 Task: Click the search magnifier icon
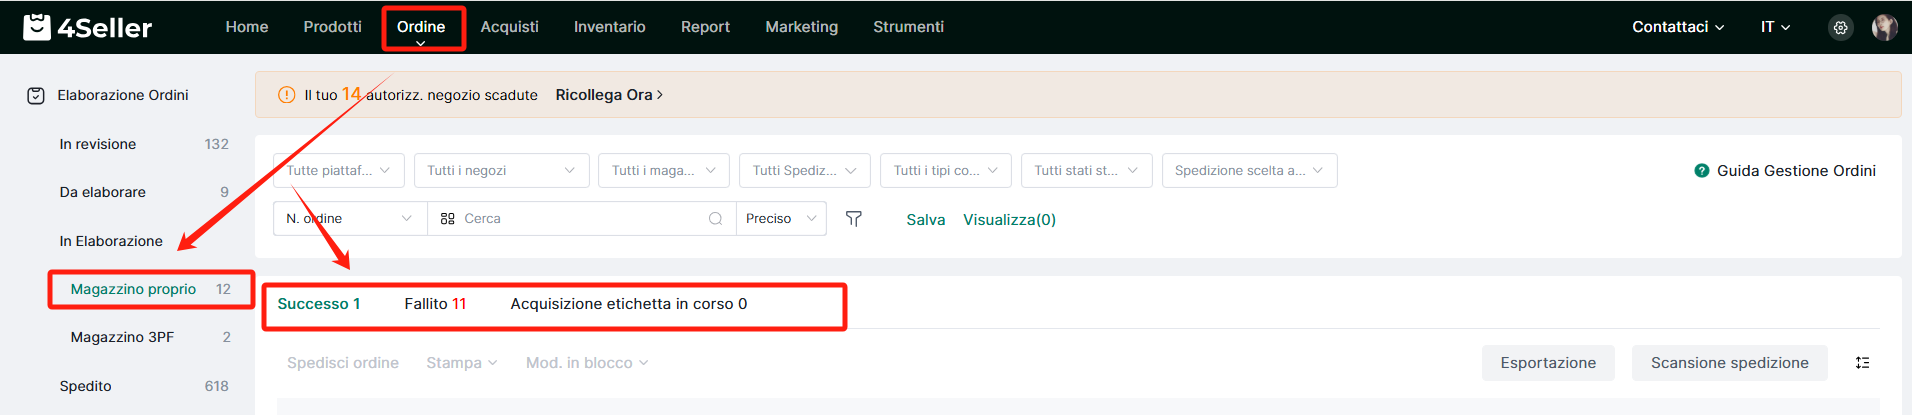pyautogui.click(x=715, y=219)
